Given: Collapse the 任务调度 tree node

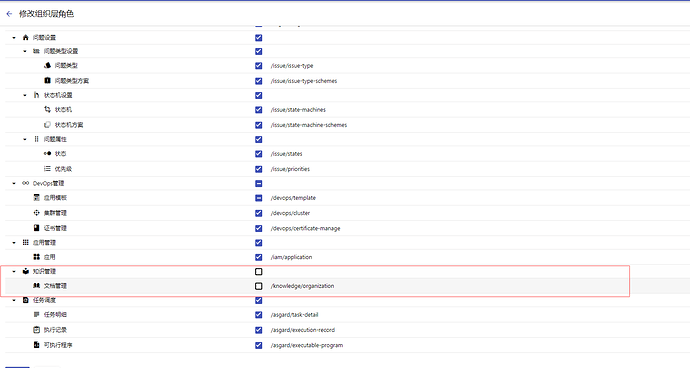Looking at the screenshot, I should pyautogui.click(x=14, y=300).
